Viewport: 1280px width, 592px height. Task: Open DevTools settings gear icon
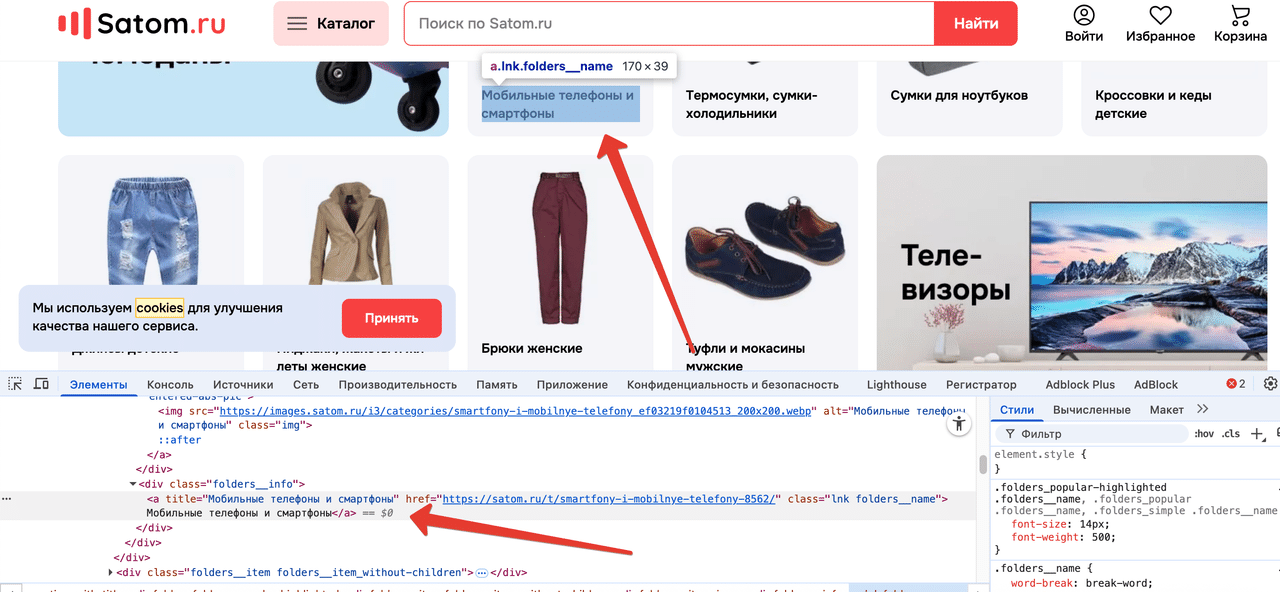coord(1270,384)
